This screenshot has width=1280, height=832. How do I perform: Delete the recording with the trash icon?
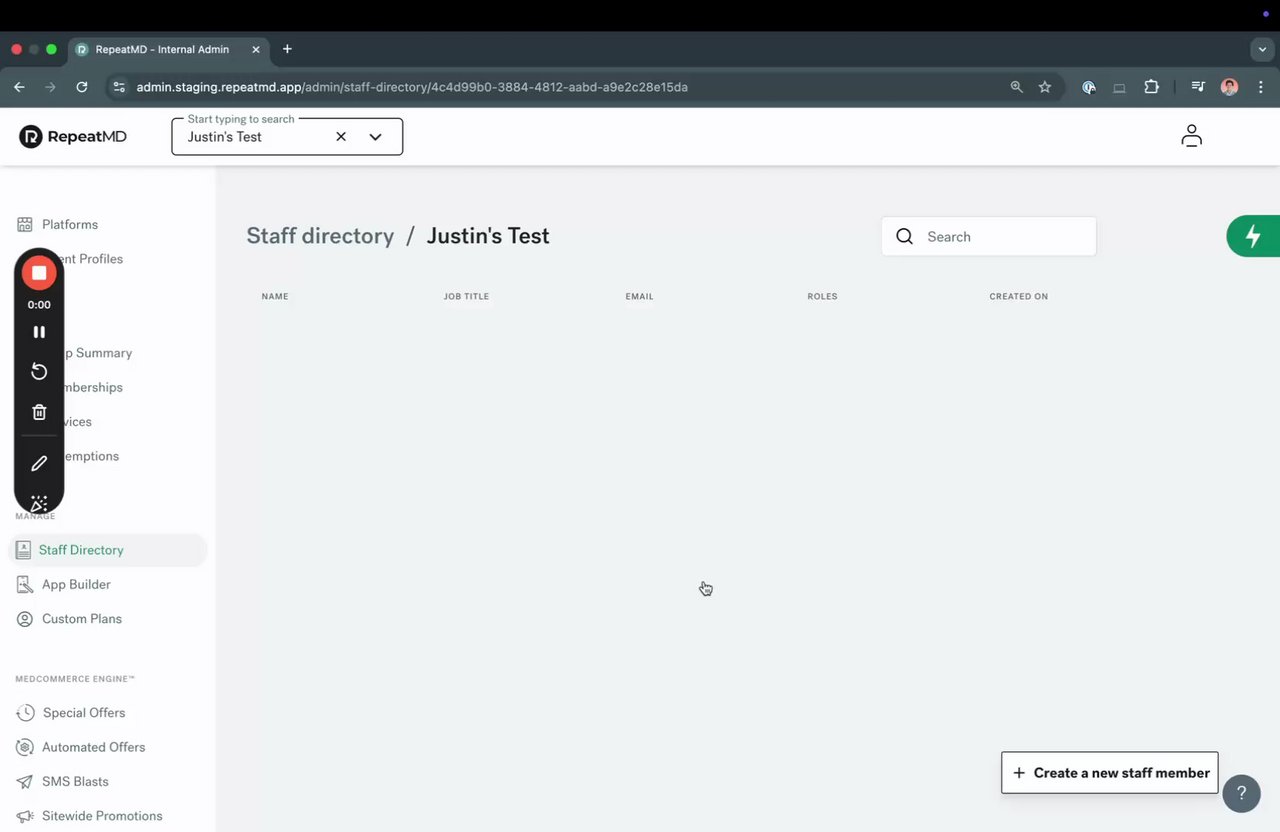pyautogui.click(x=39, y=412)
